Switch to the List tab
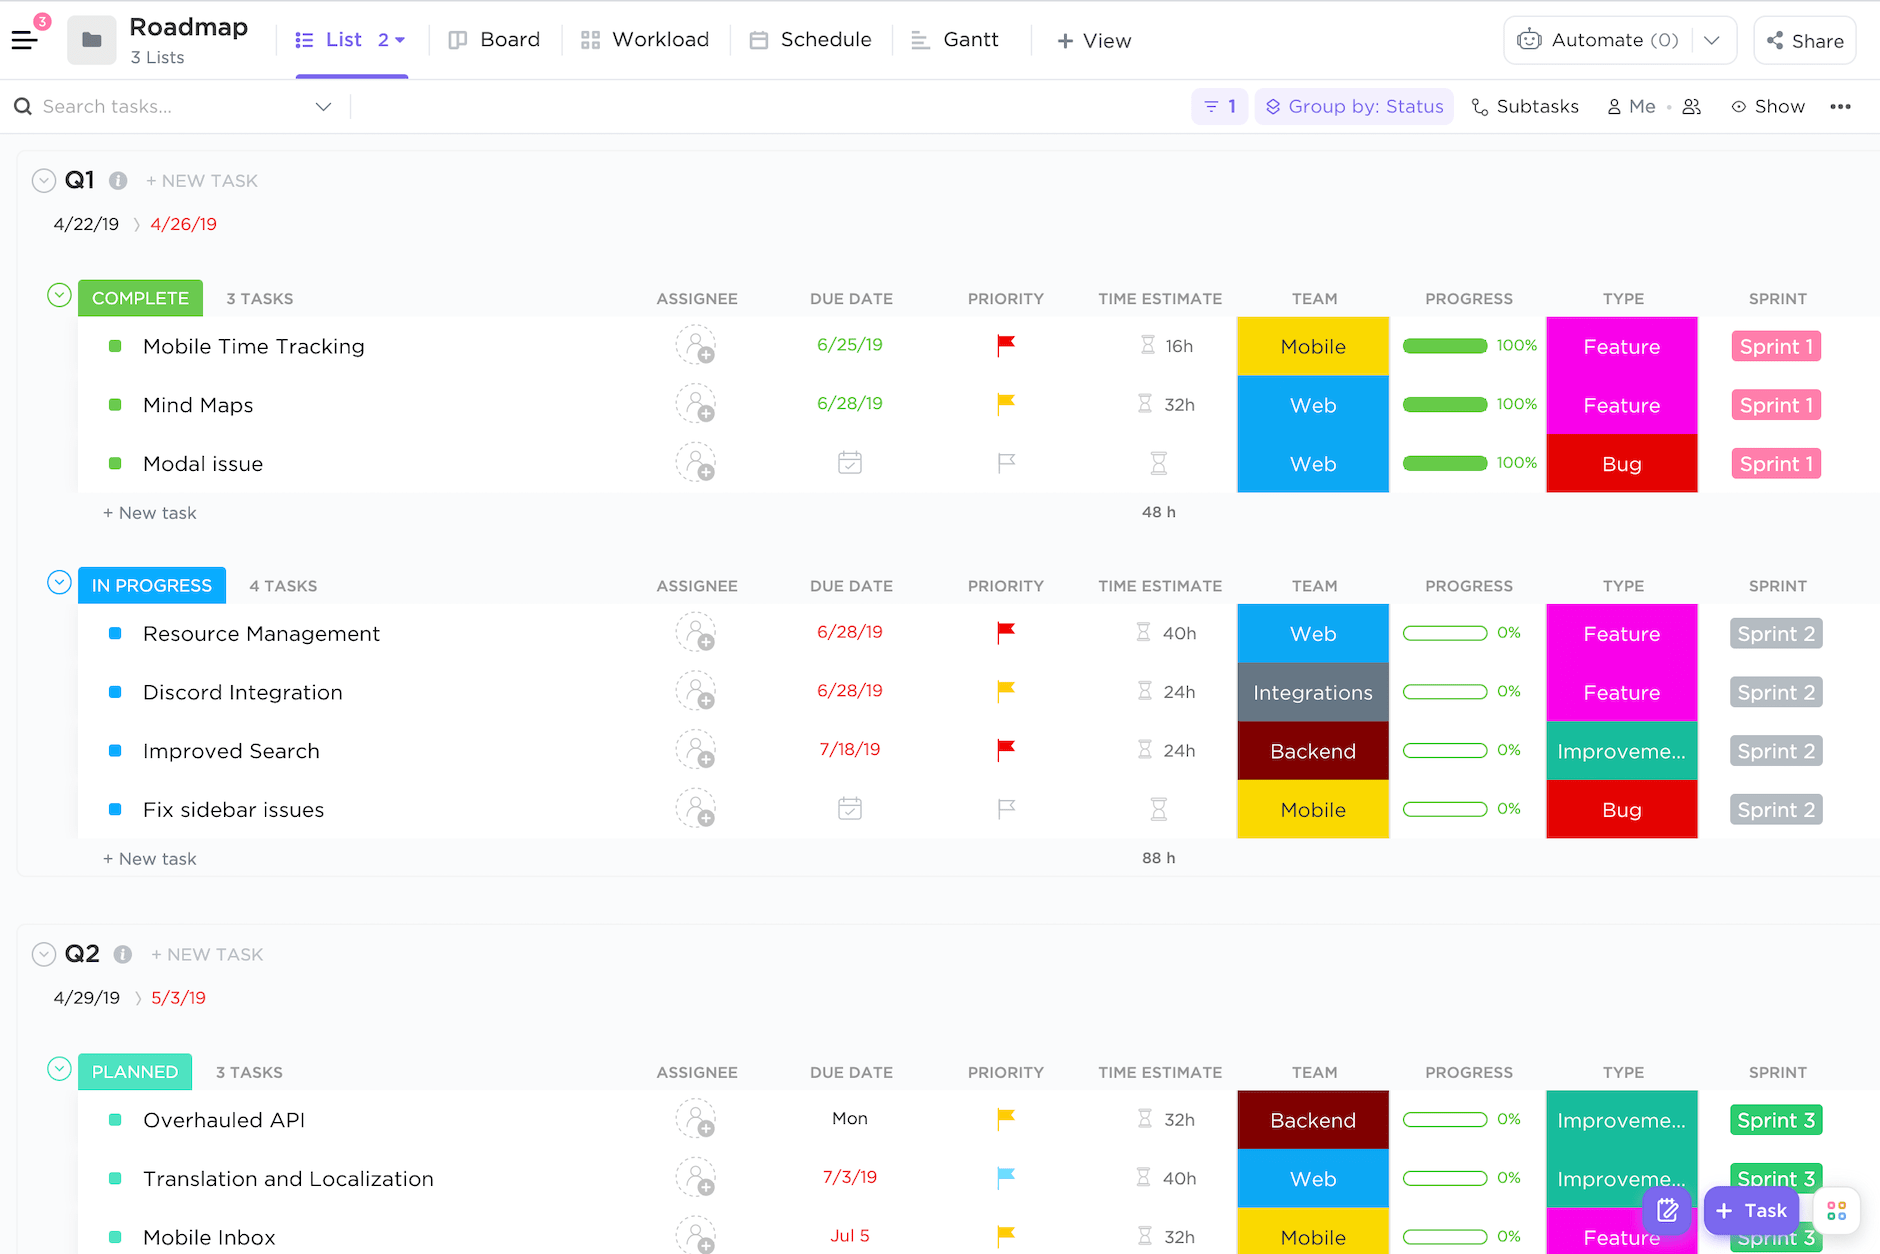Image resolution: width=1880 pixels, height=1254 pixels. (x=343, y=40)
